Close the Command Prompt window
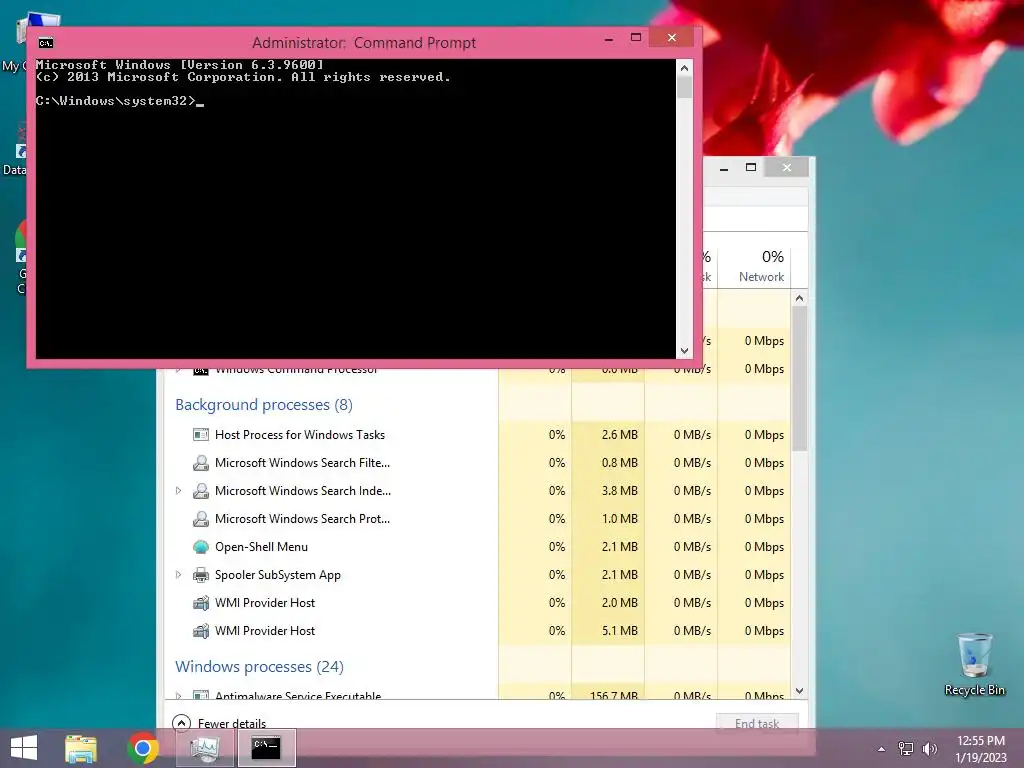This screenshot has width=1024, height=768. [671, 38]
